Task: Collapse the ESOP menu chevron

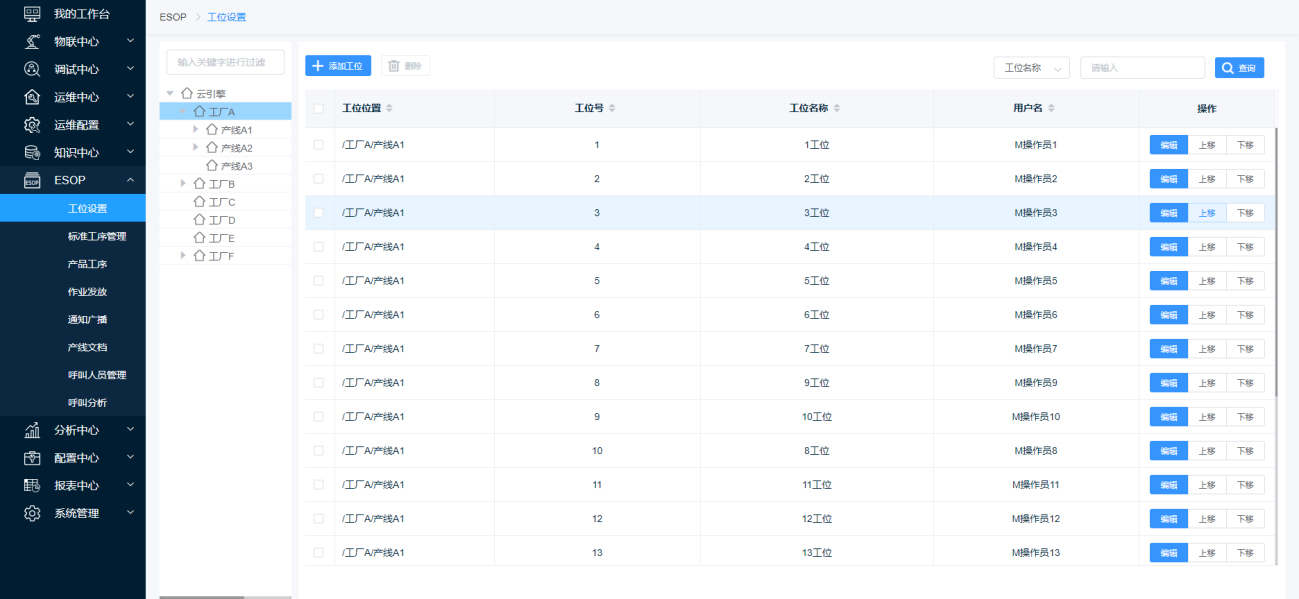Action: pyautogui.click(x=130, y=180)
